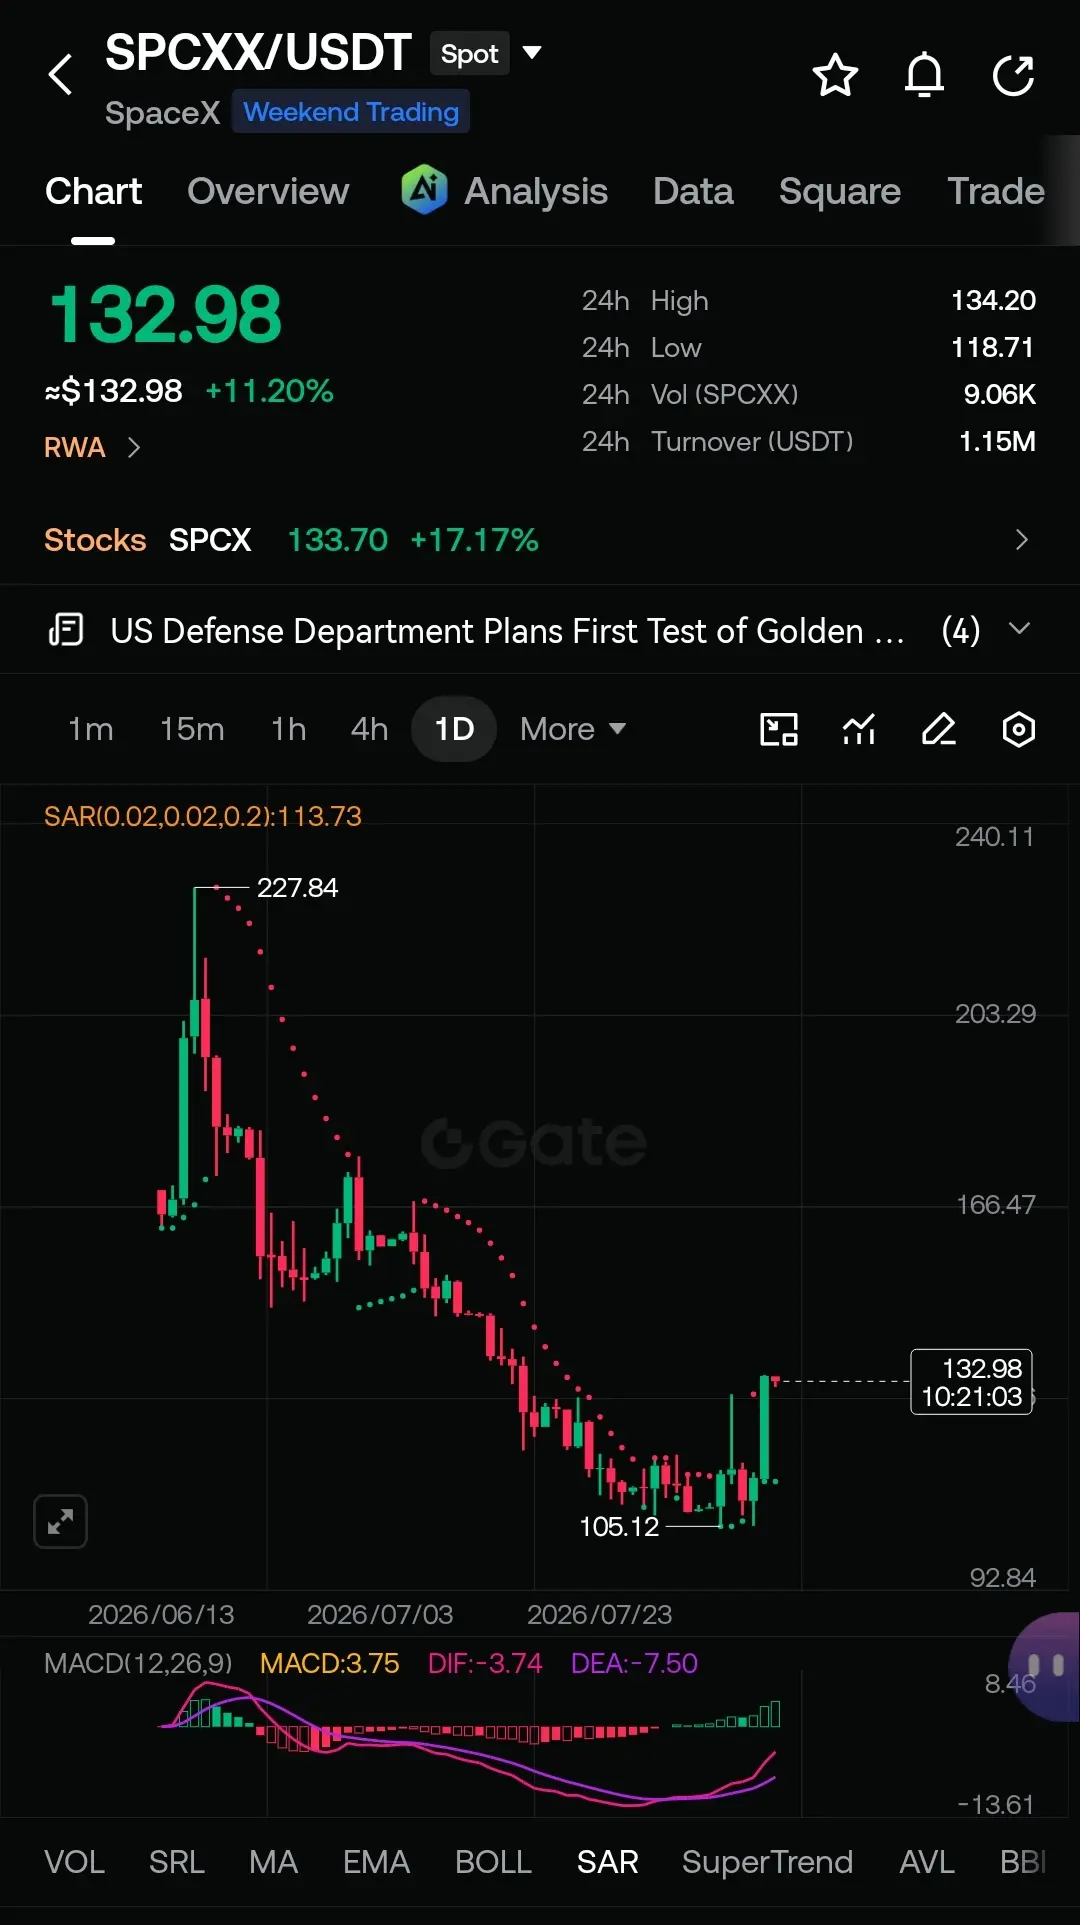Switch to the Data tab
The height and width of the screenshot is (1925, 1080).
693,191
